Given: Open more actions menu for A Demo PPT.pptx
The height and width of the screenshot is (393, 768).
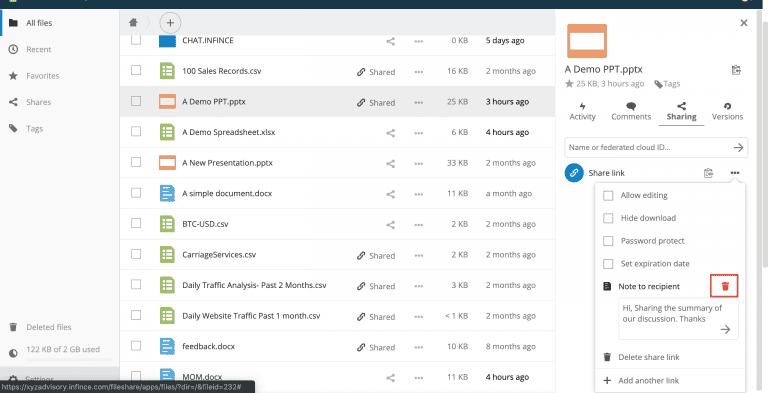Looking at the screenshot, I should pyautogui.click(x=418, y=102).
